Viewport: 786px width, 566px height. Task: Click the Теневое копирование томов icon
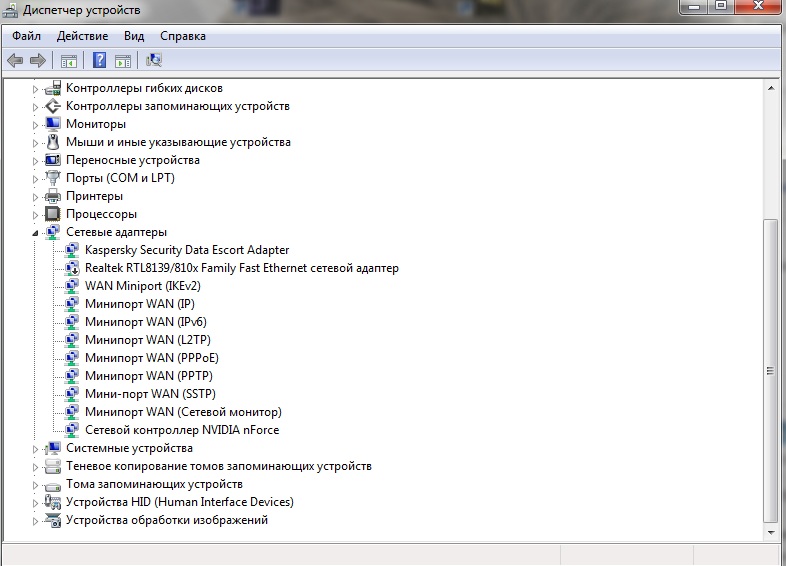tap(53, 466)
